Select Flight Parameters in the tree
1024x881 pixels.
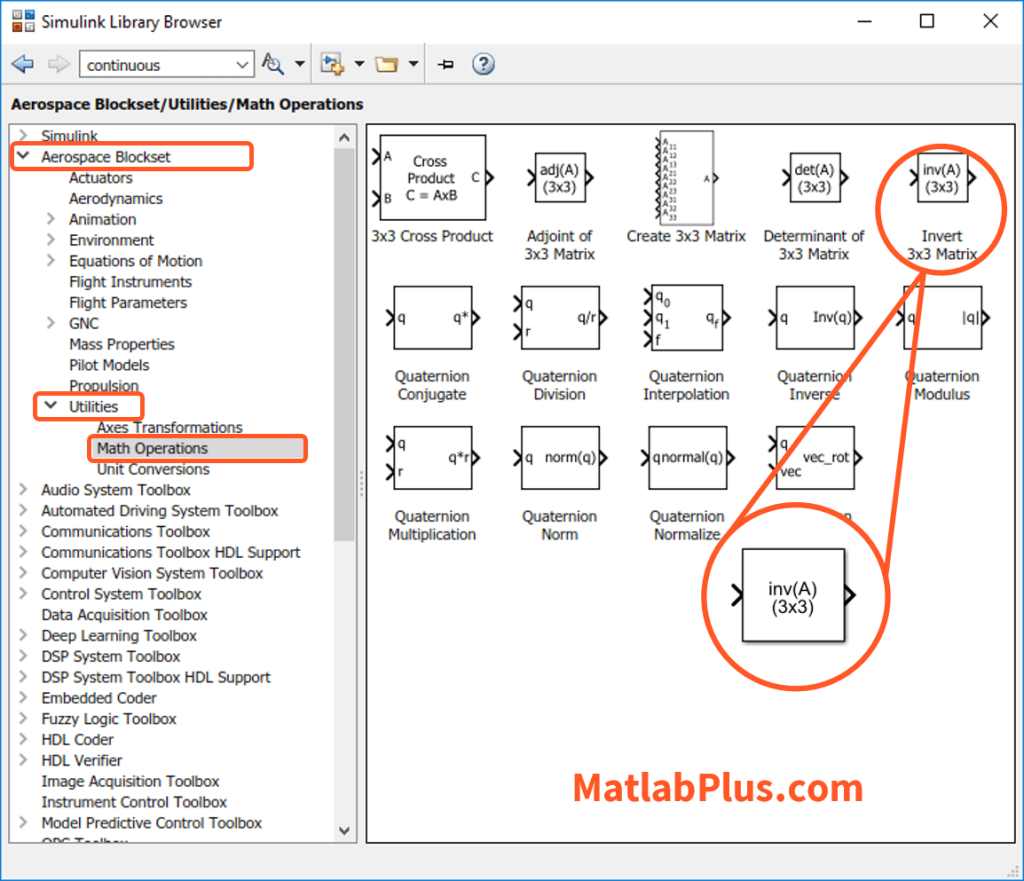(128, 302)
